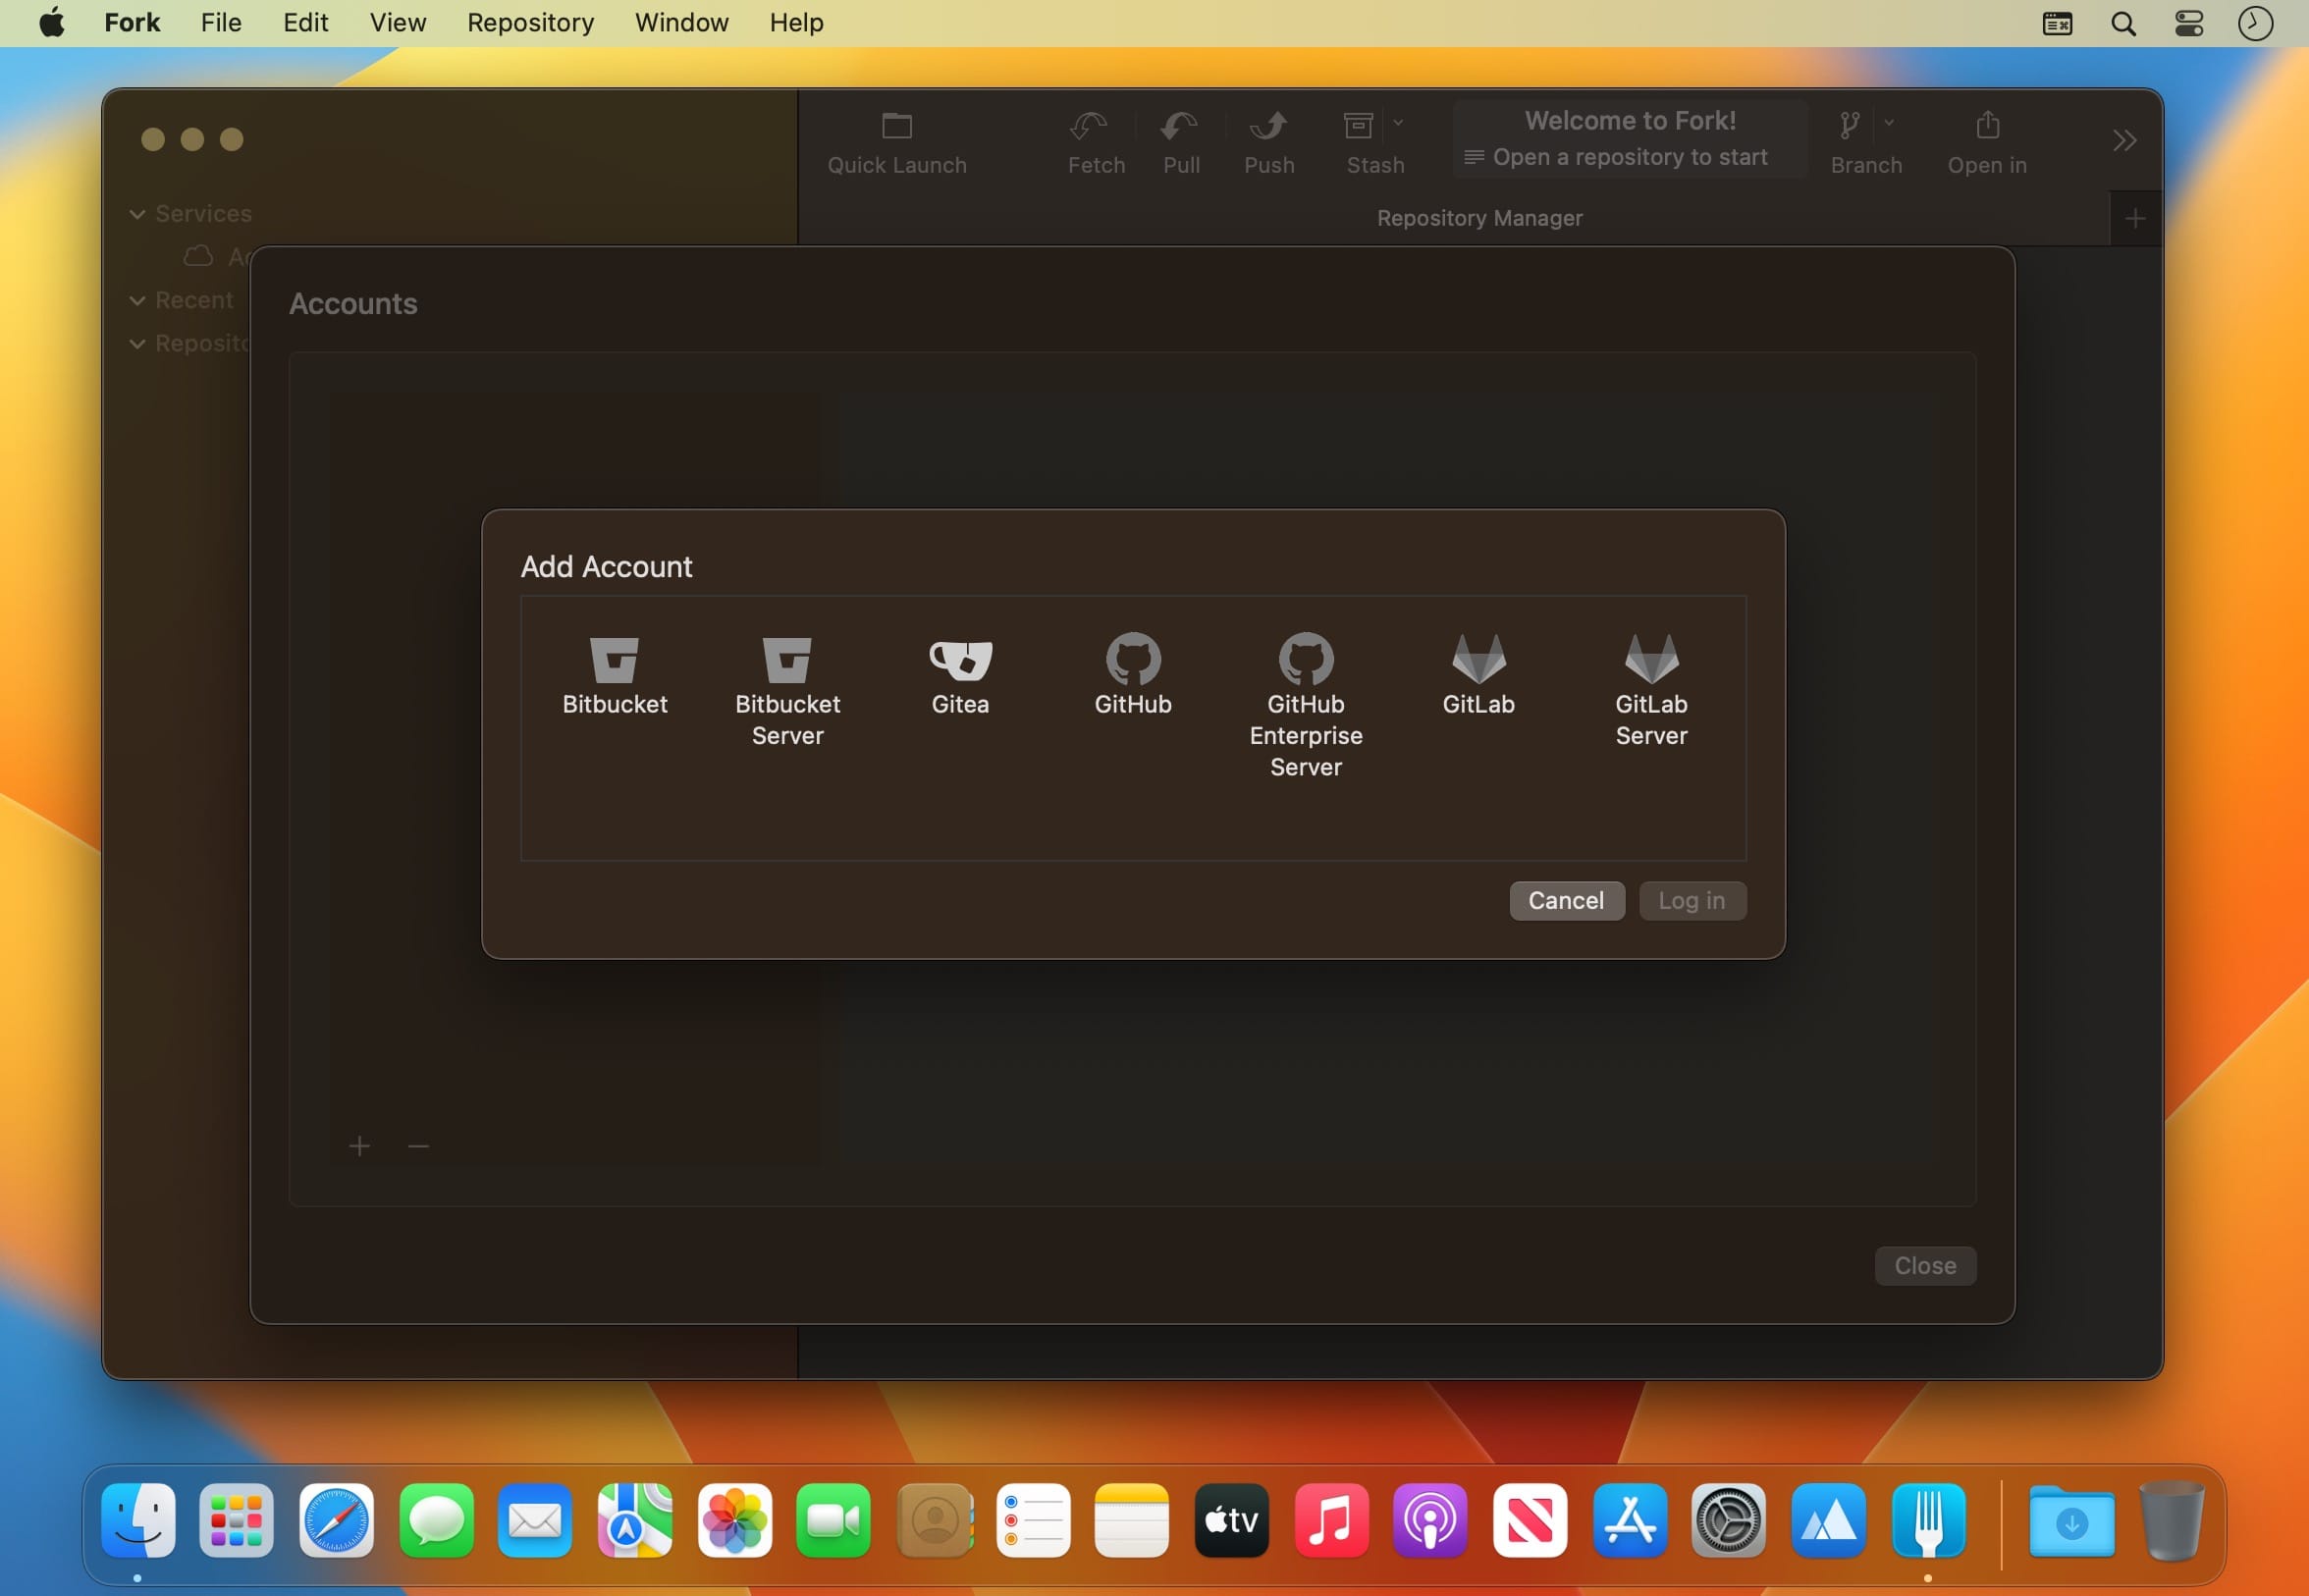The width and height of the screenshot is (2309, 1596).
Task: Collapse the Recent sidebar section
Action: [138, 300]
